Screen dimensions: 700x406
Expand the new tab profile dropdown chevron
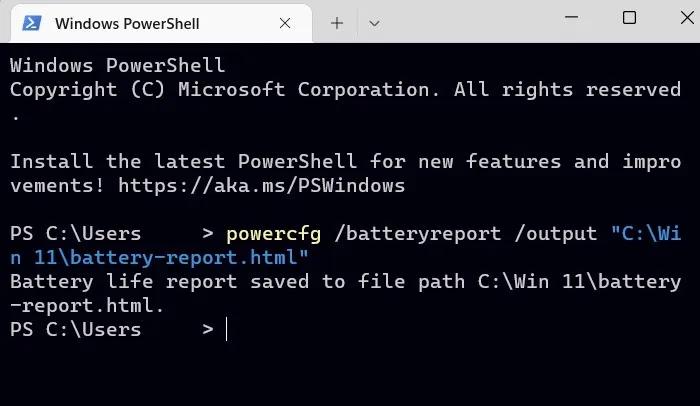374,22
